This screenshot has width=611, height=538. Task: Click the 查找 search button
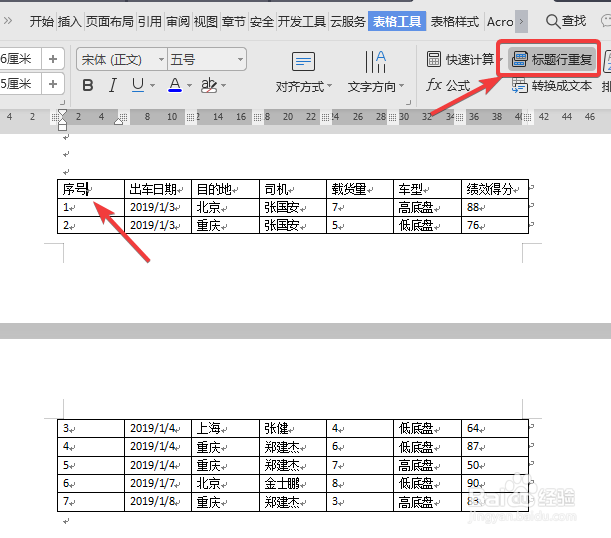(x=566, y=21)
